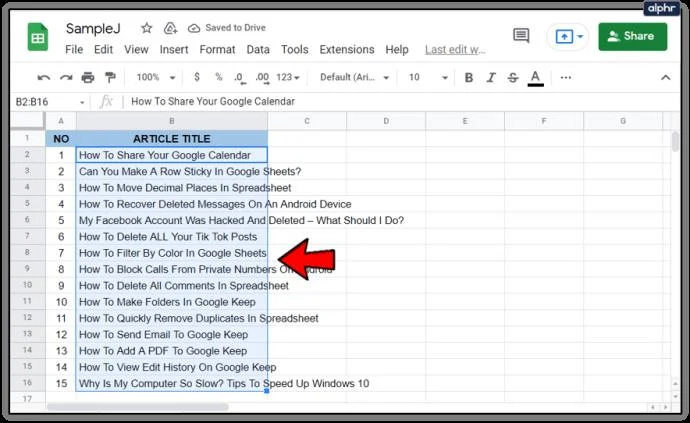Select the Paint format tool
This screenshot has height=423, width=690.
pyautogui.click(x=110, y=77)
